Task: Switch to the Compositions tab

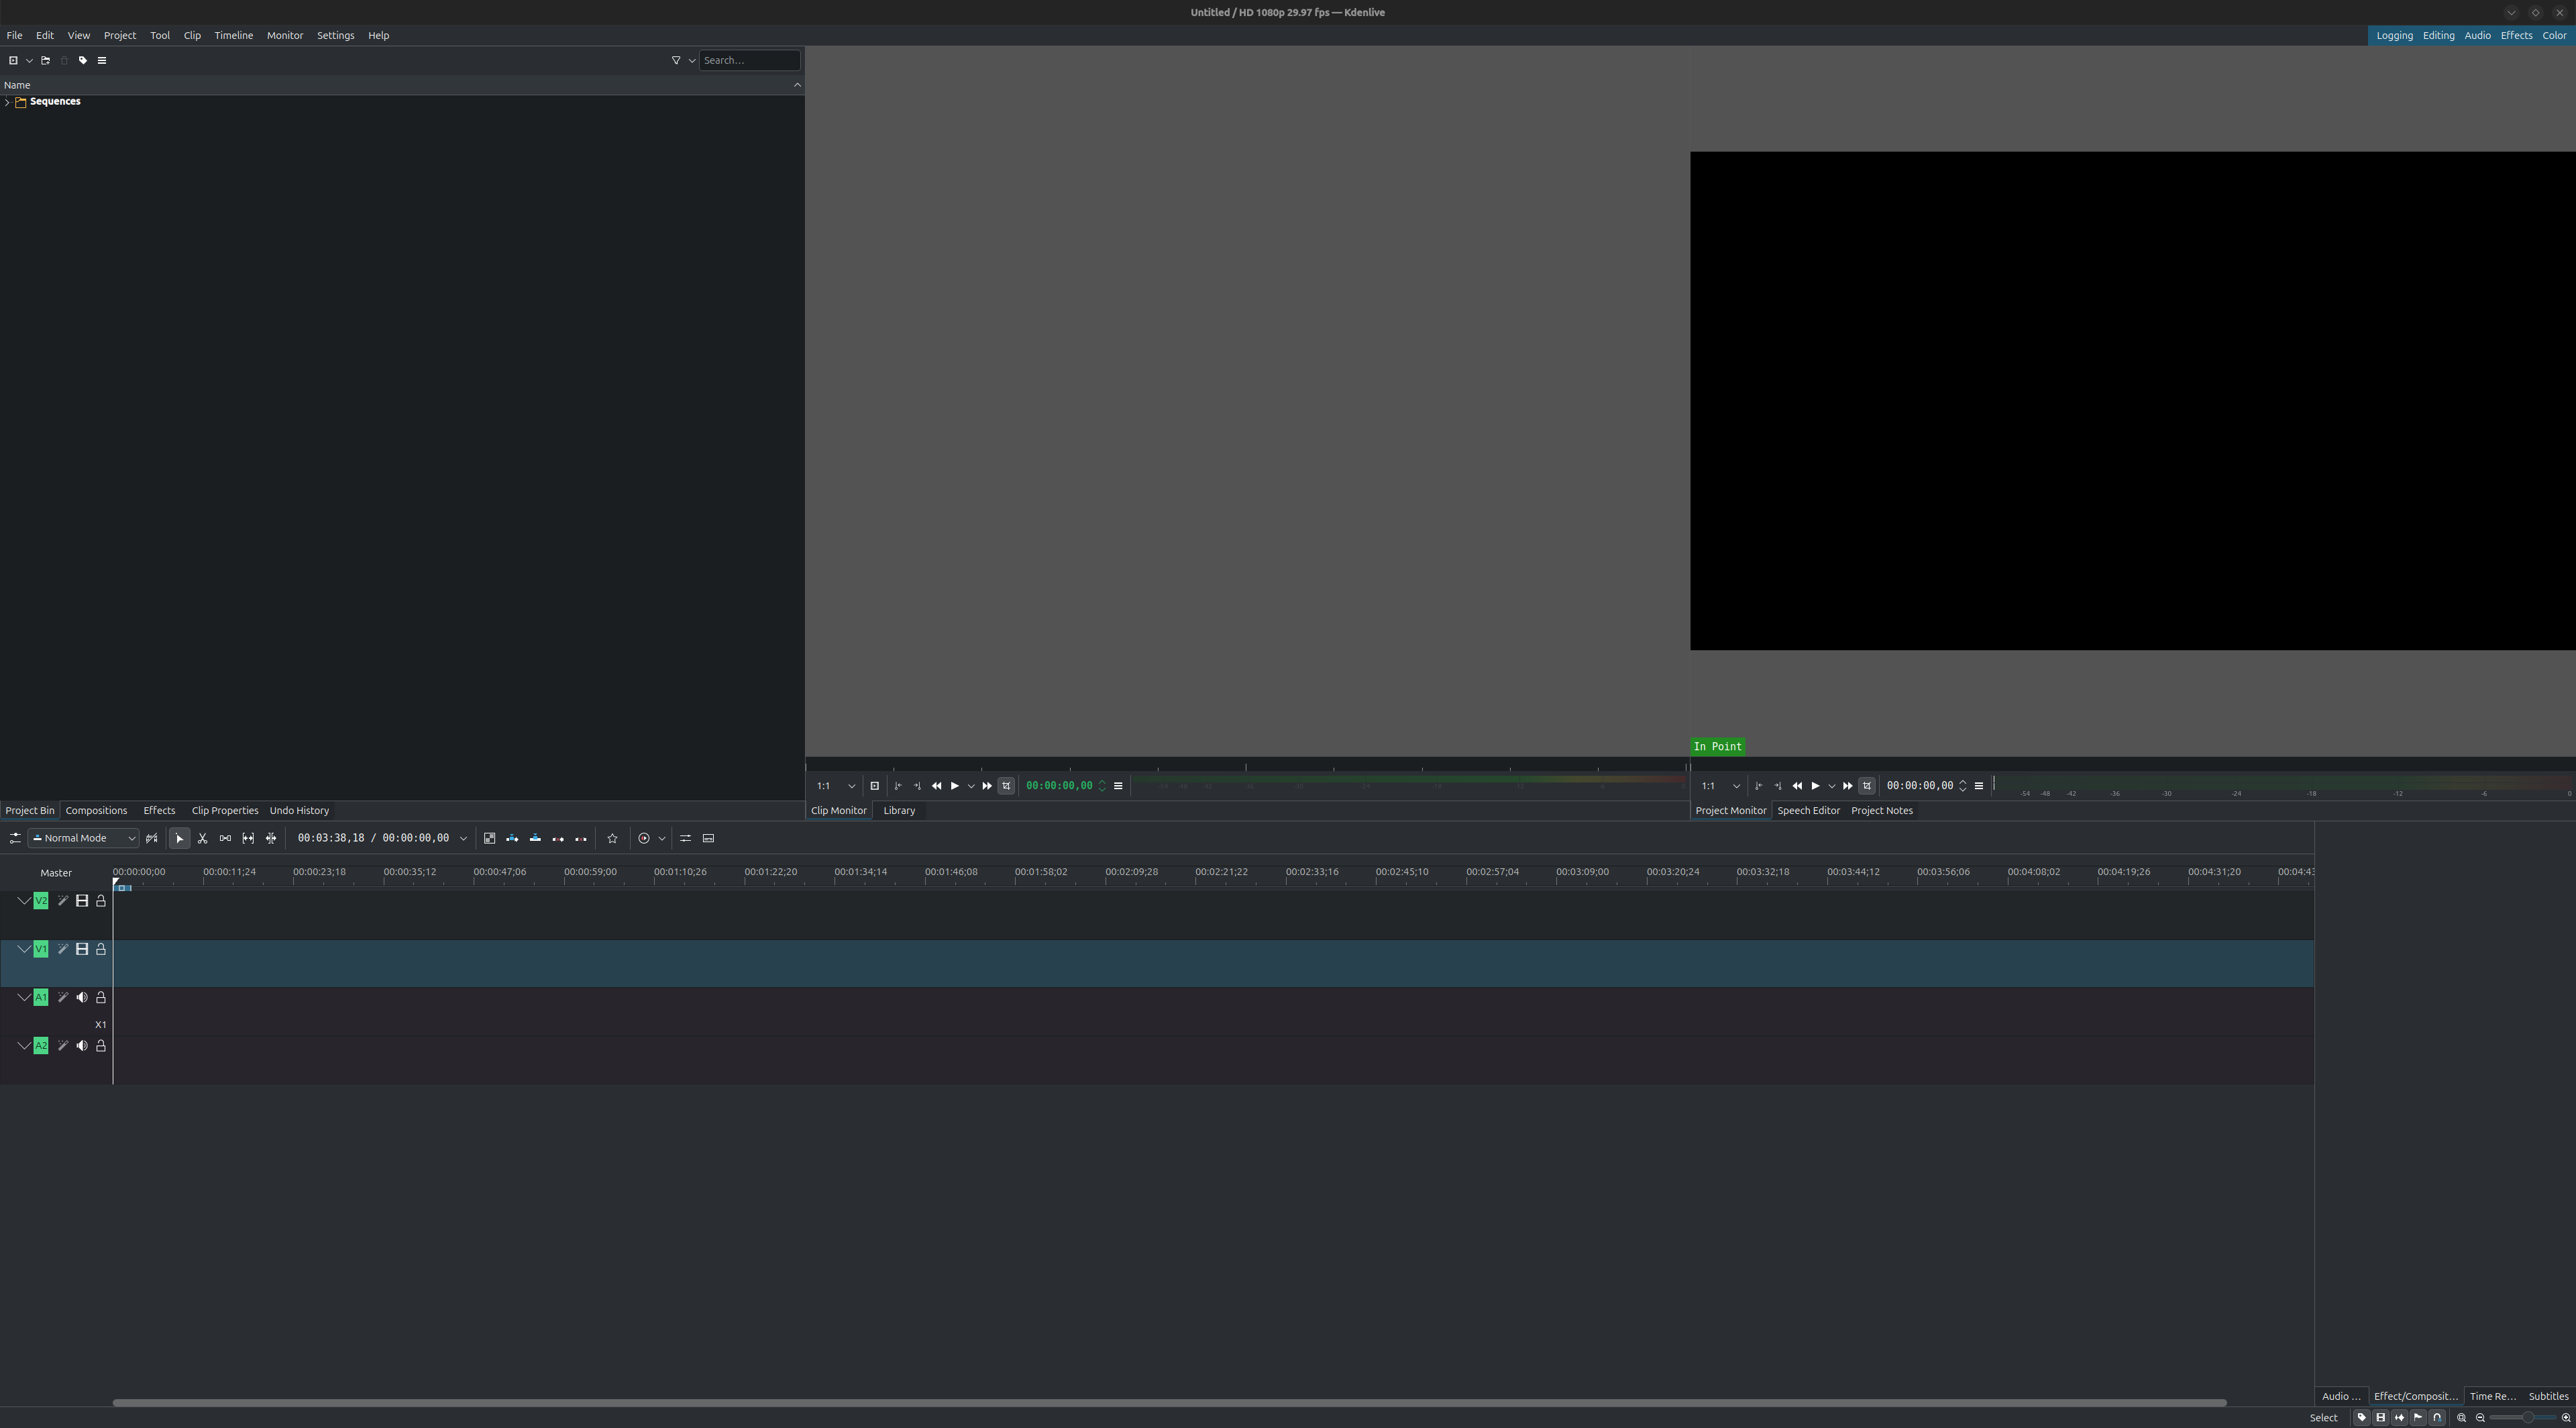Action: point(96,810)
